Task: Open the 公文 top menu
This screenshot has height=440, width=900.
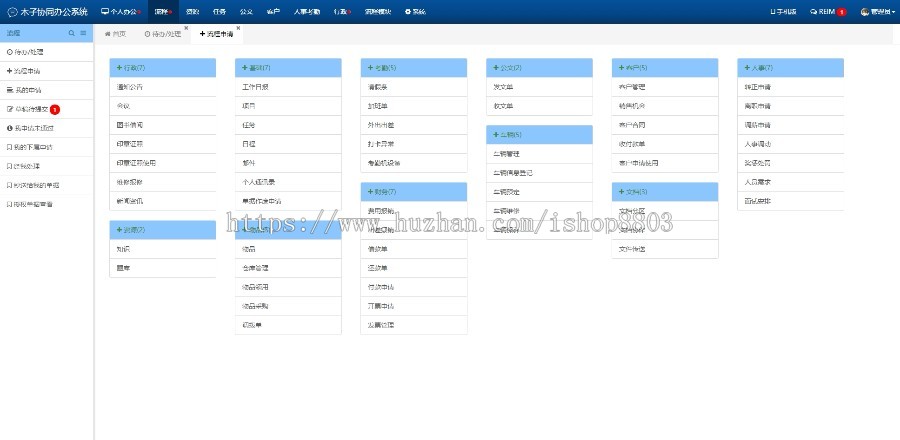Action: click(246, 11)
